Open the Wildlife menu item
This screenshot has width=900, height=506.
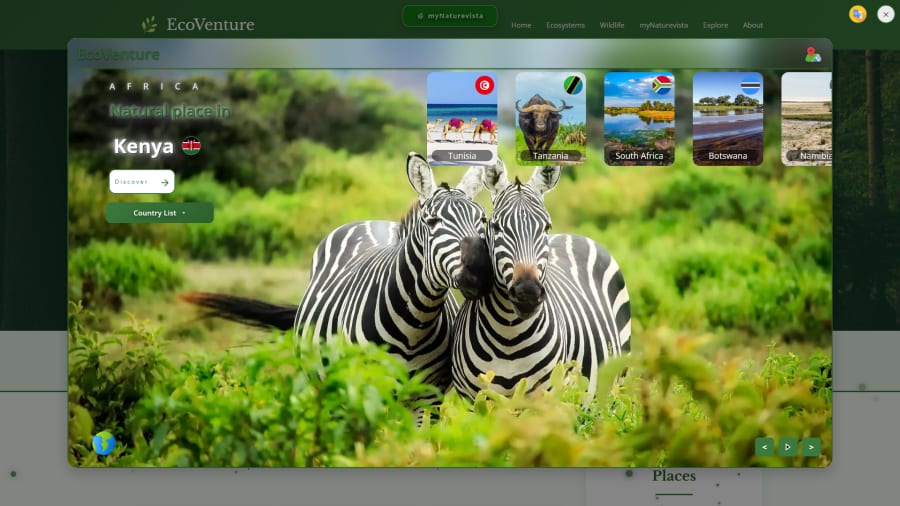pyautogui.click(x=612, y=25)
